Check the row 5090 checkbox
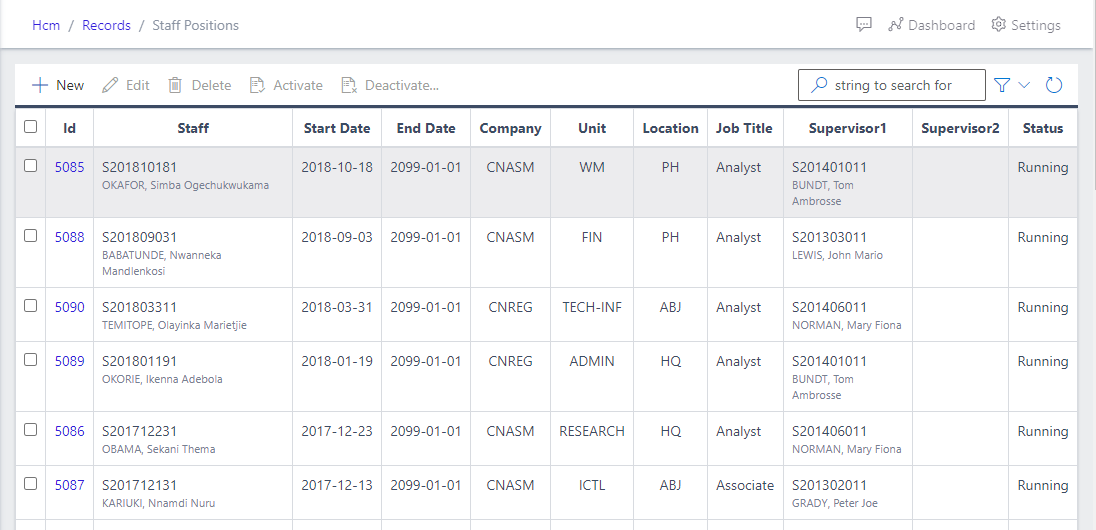 tap(30, 306)
